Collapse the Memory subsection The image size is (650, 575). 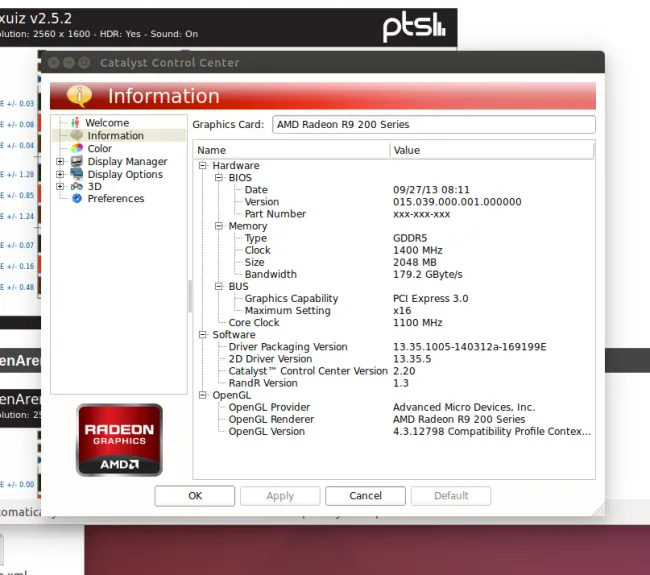click(219, 226)
